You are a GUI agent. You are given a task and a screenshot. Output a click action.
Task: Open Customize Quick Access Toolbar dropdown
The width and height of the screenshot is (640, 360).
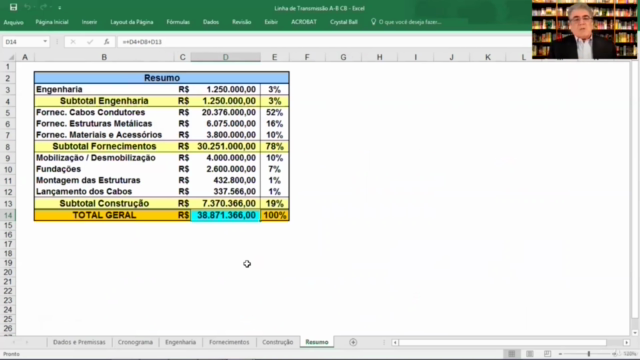(60, 8)
